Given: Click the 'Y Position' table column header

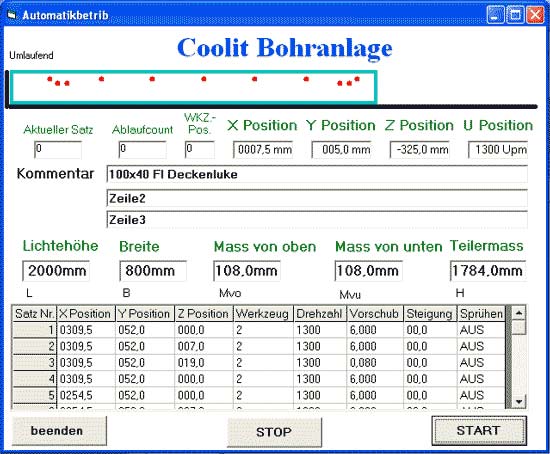Looking at the screenshot, I should 145,314.
